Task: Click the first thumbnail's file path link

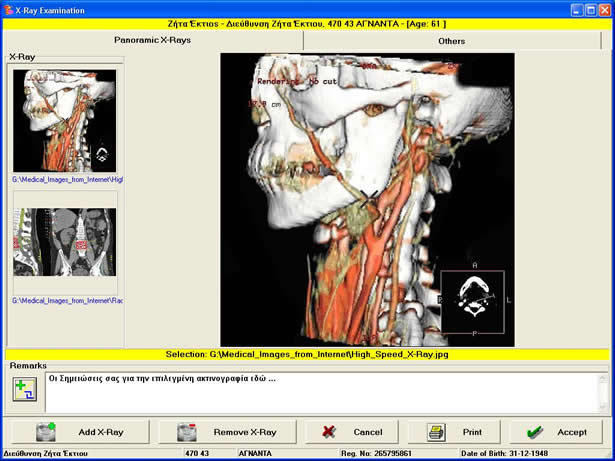Action: [x=67, y=180]
